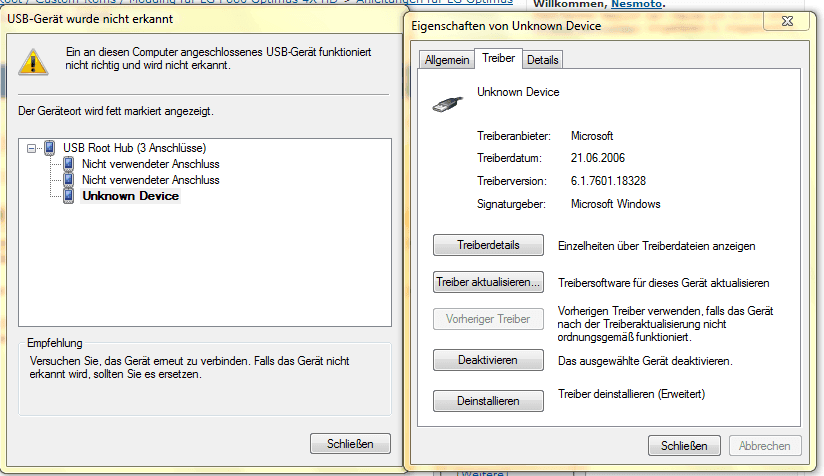Click the USB plug icon in properties
This screenshot has width=824, height=476.
448,104
